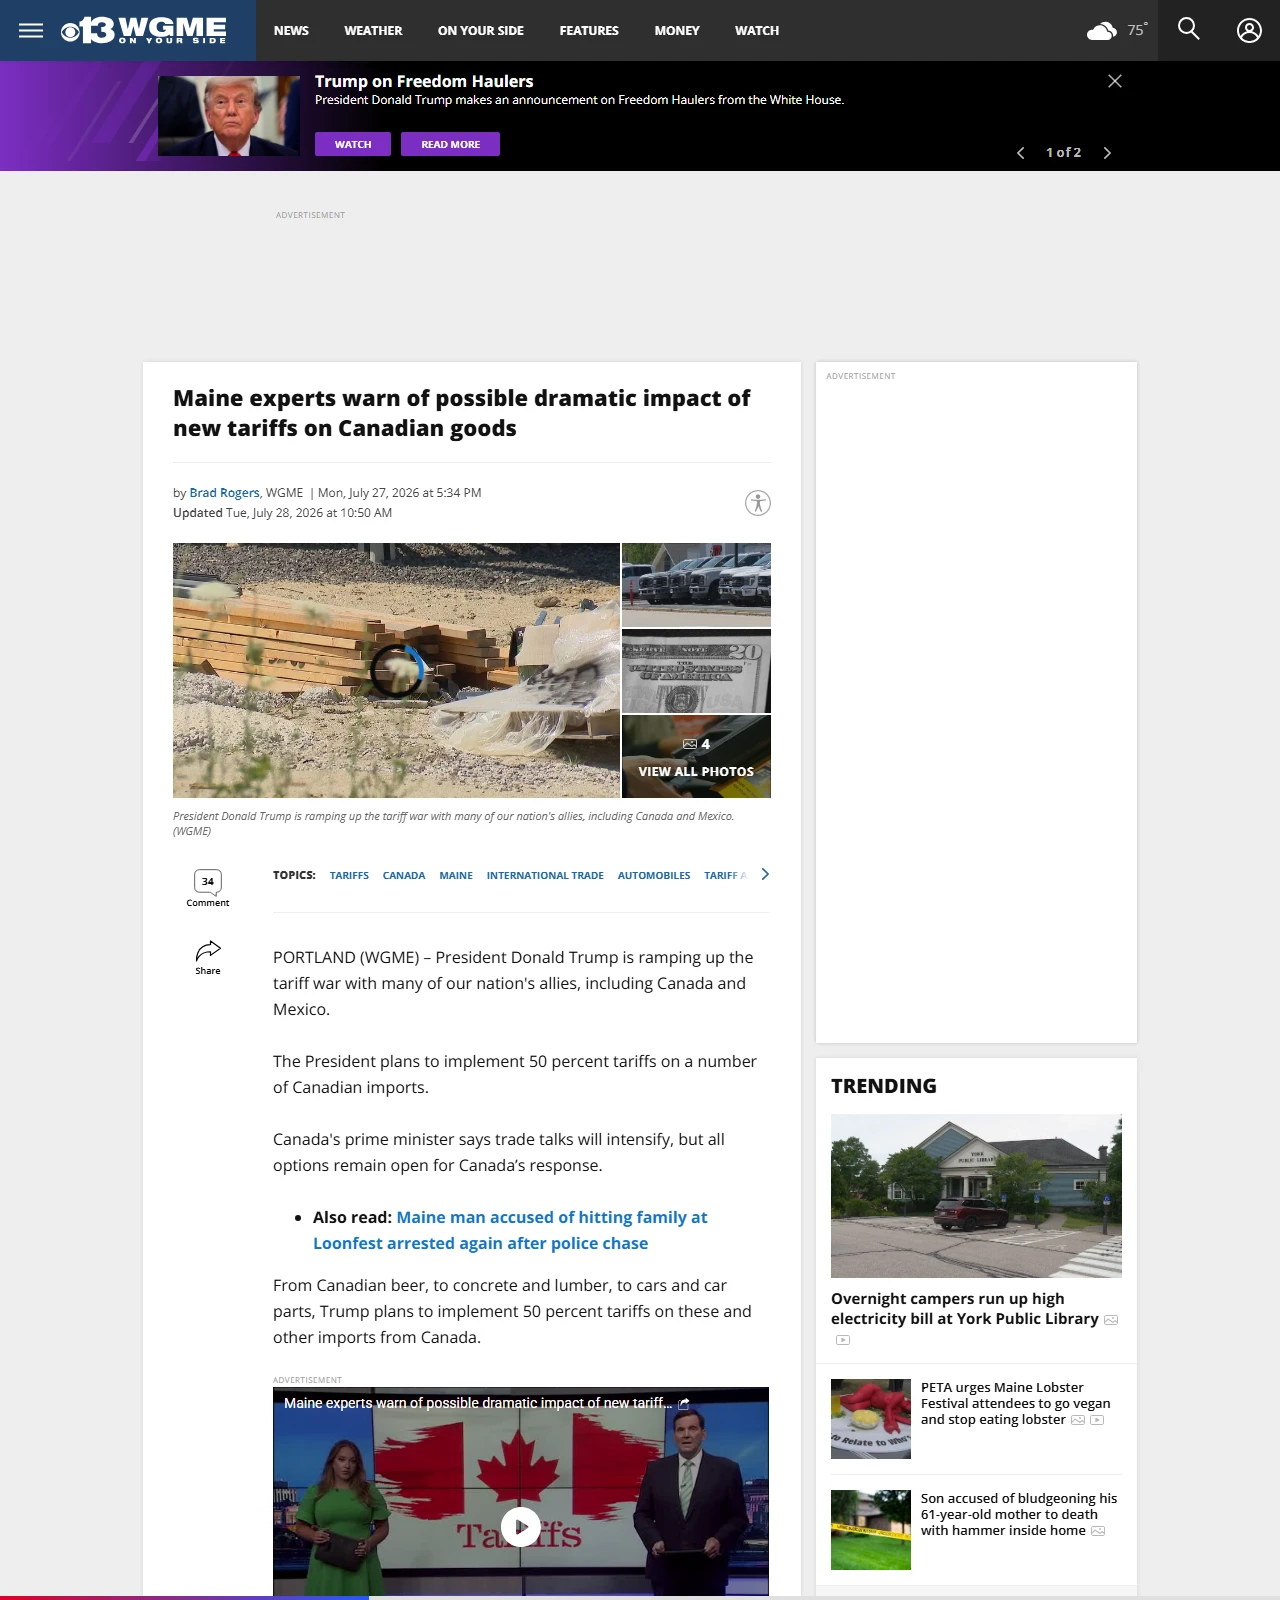
Task: Open the WATCH menu
Action: point(757,31)
